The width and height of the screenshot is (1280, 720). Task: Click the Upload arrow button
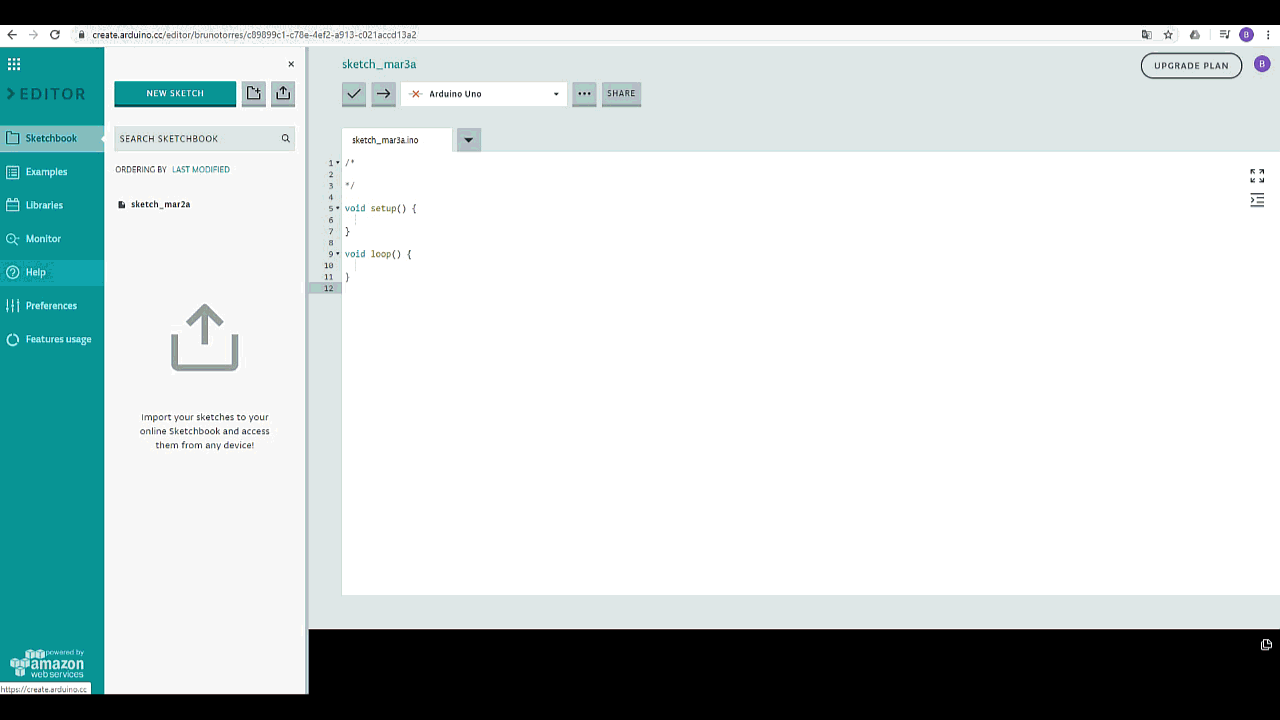[x=383, y=94]
